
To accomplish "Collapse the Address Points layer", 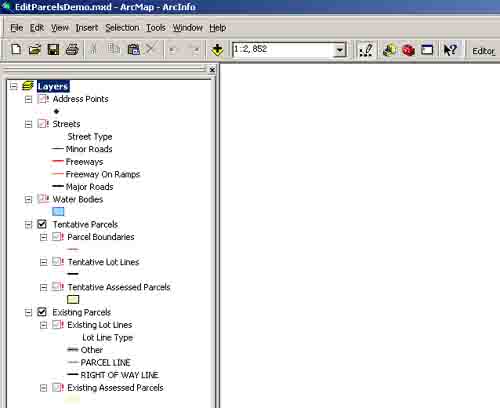I will (x=28, y=99).
